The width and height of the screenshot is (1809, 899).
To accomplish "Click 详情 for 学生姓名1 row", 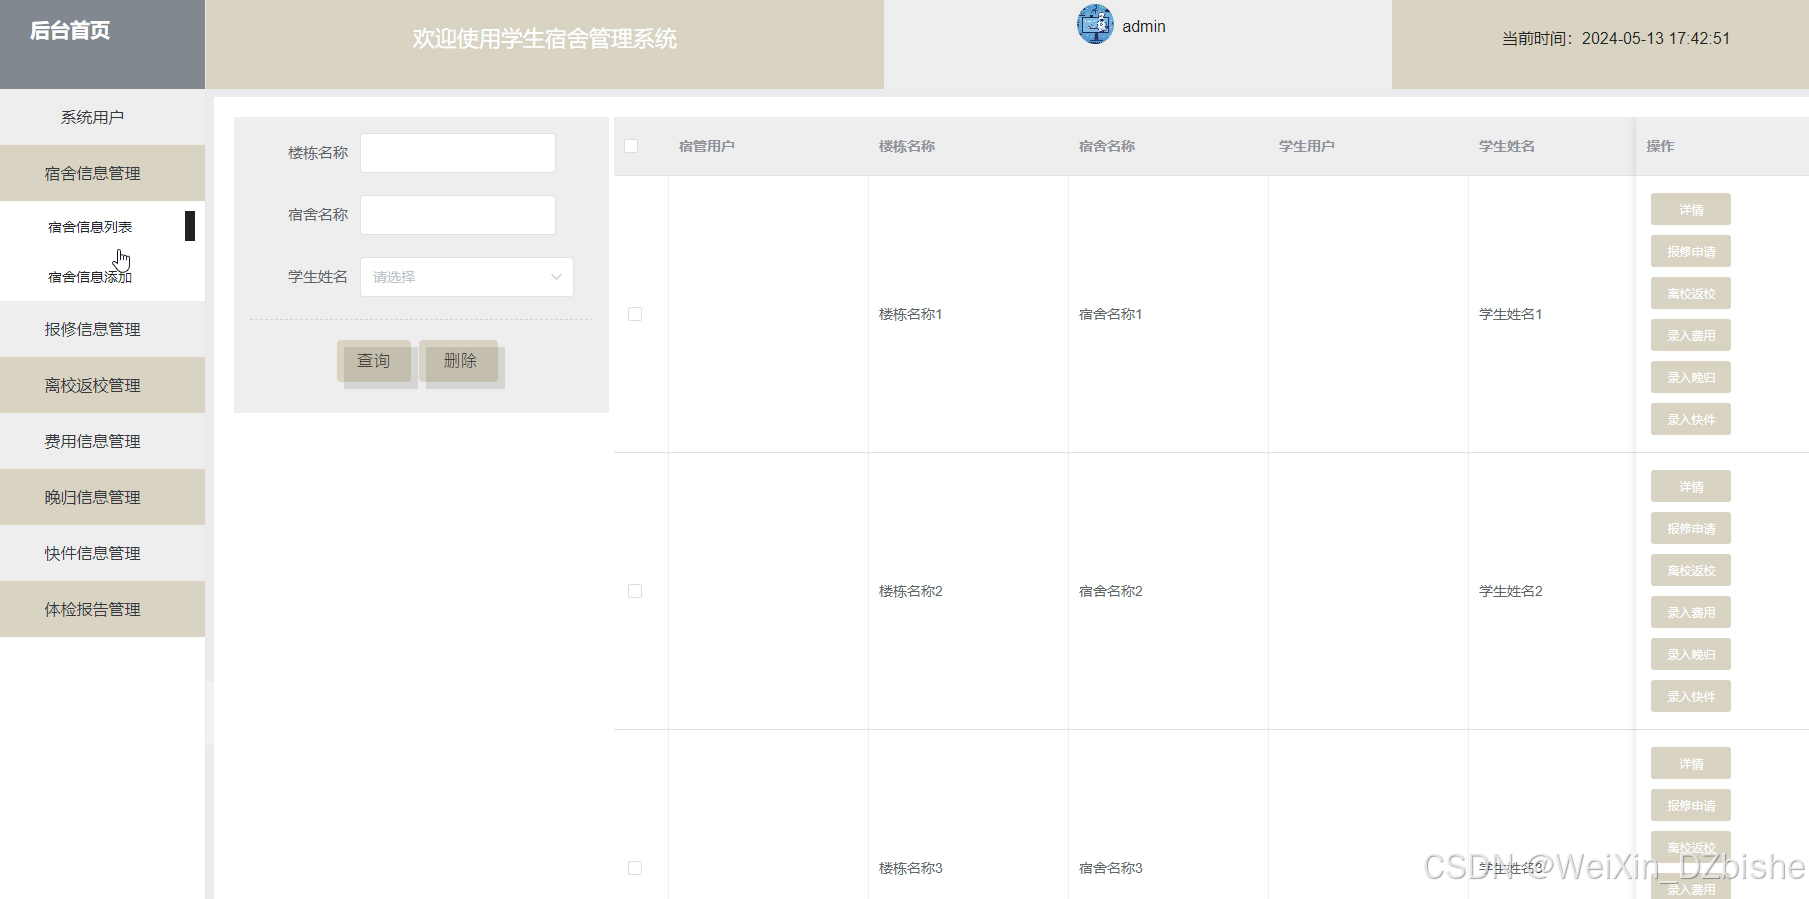I will [1691, 210].
